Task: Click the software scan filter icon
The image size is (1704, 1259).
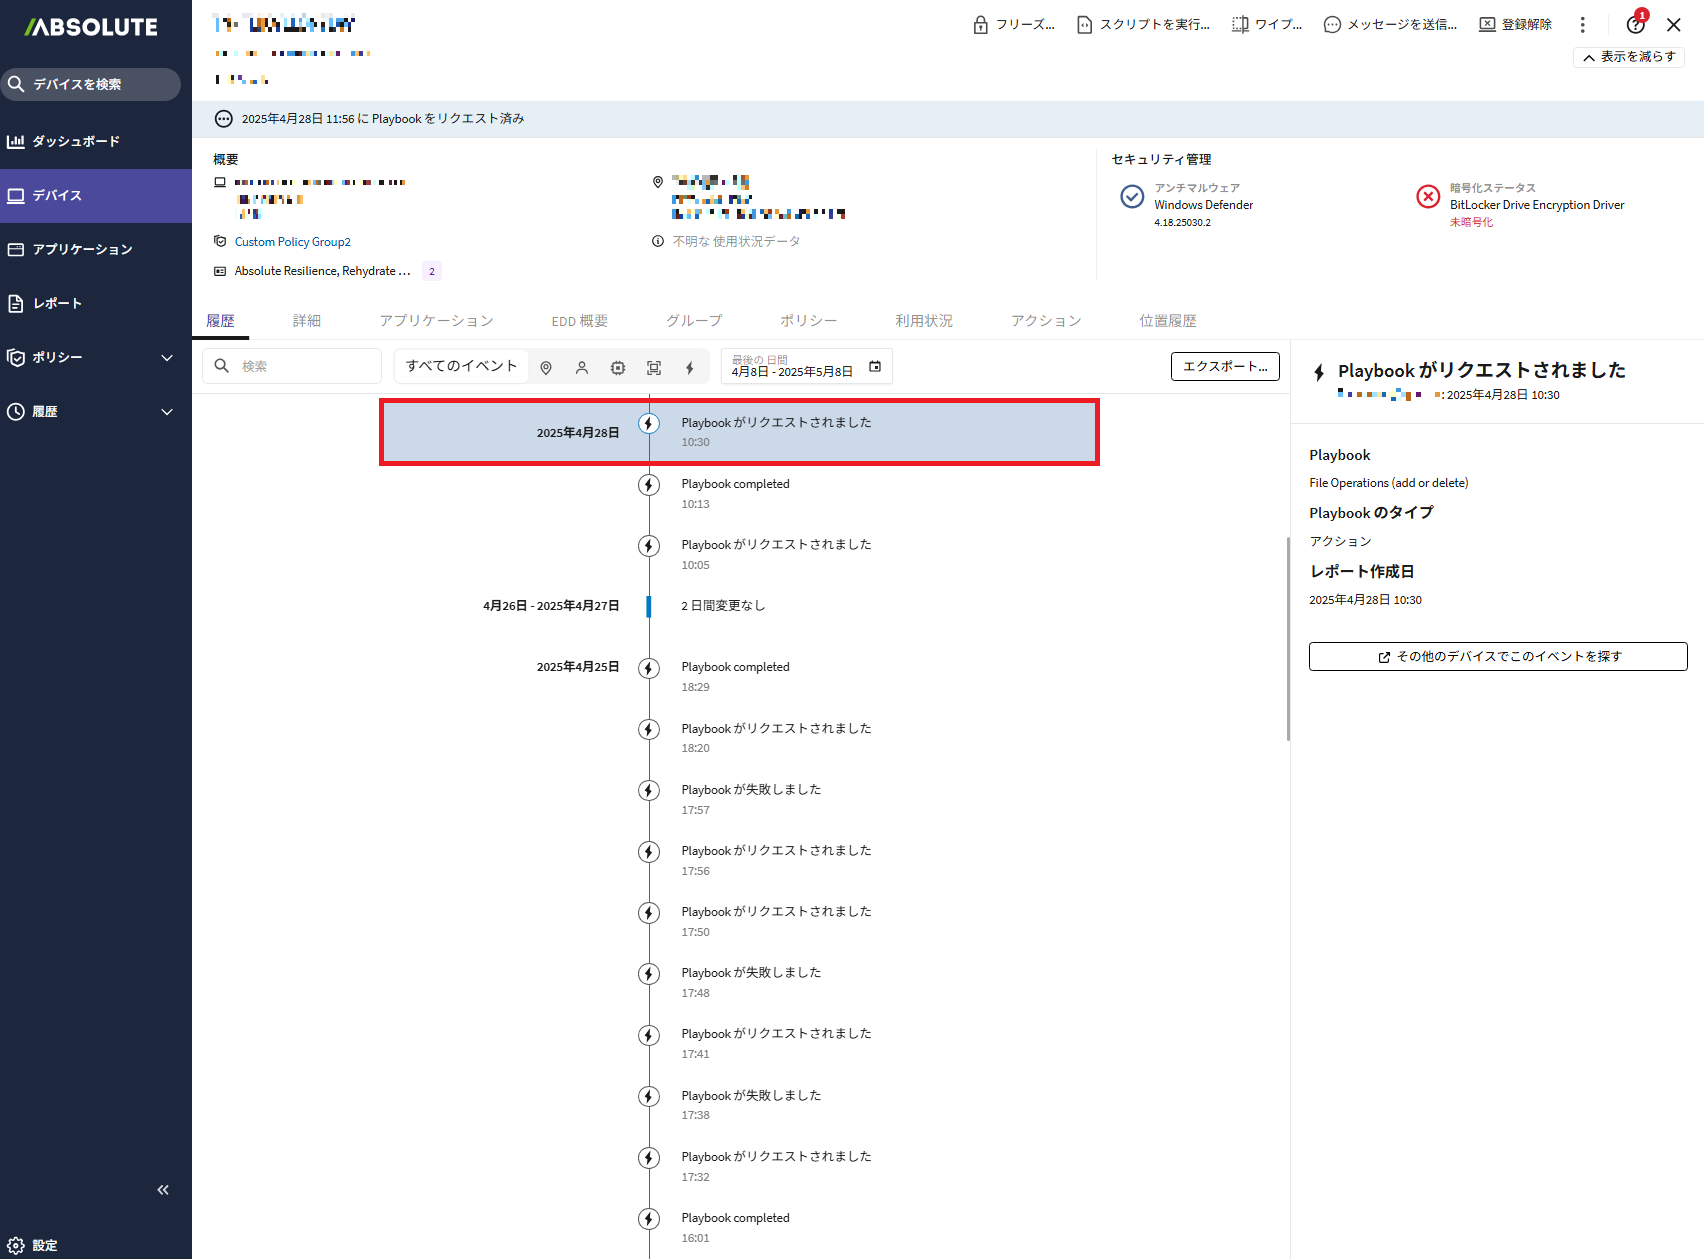Action: tap(654, 368)
